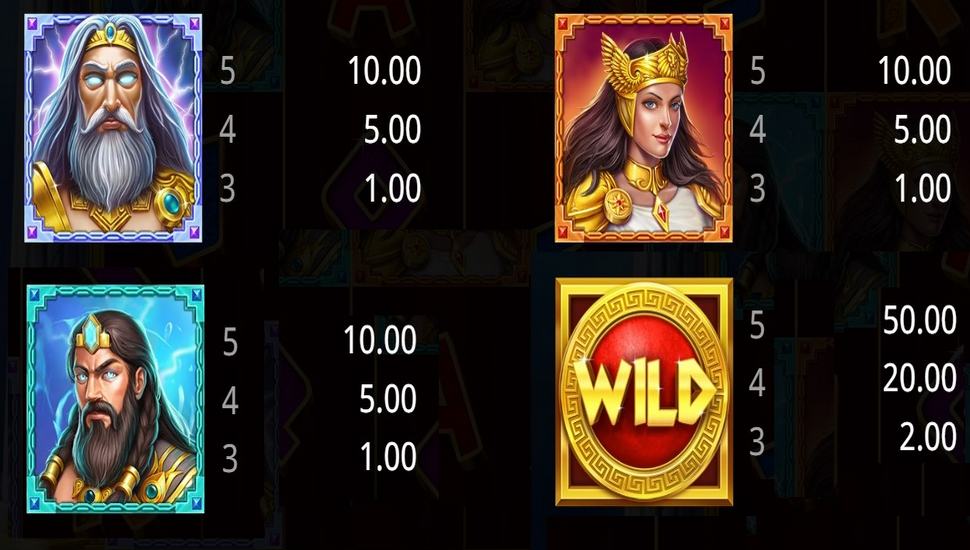Screen dimensions: 970x550
Task: Click count 5 beside Zeus symbol
Action: coord(228,72)
